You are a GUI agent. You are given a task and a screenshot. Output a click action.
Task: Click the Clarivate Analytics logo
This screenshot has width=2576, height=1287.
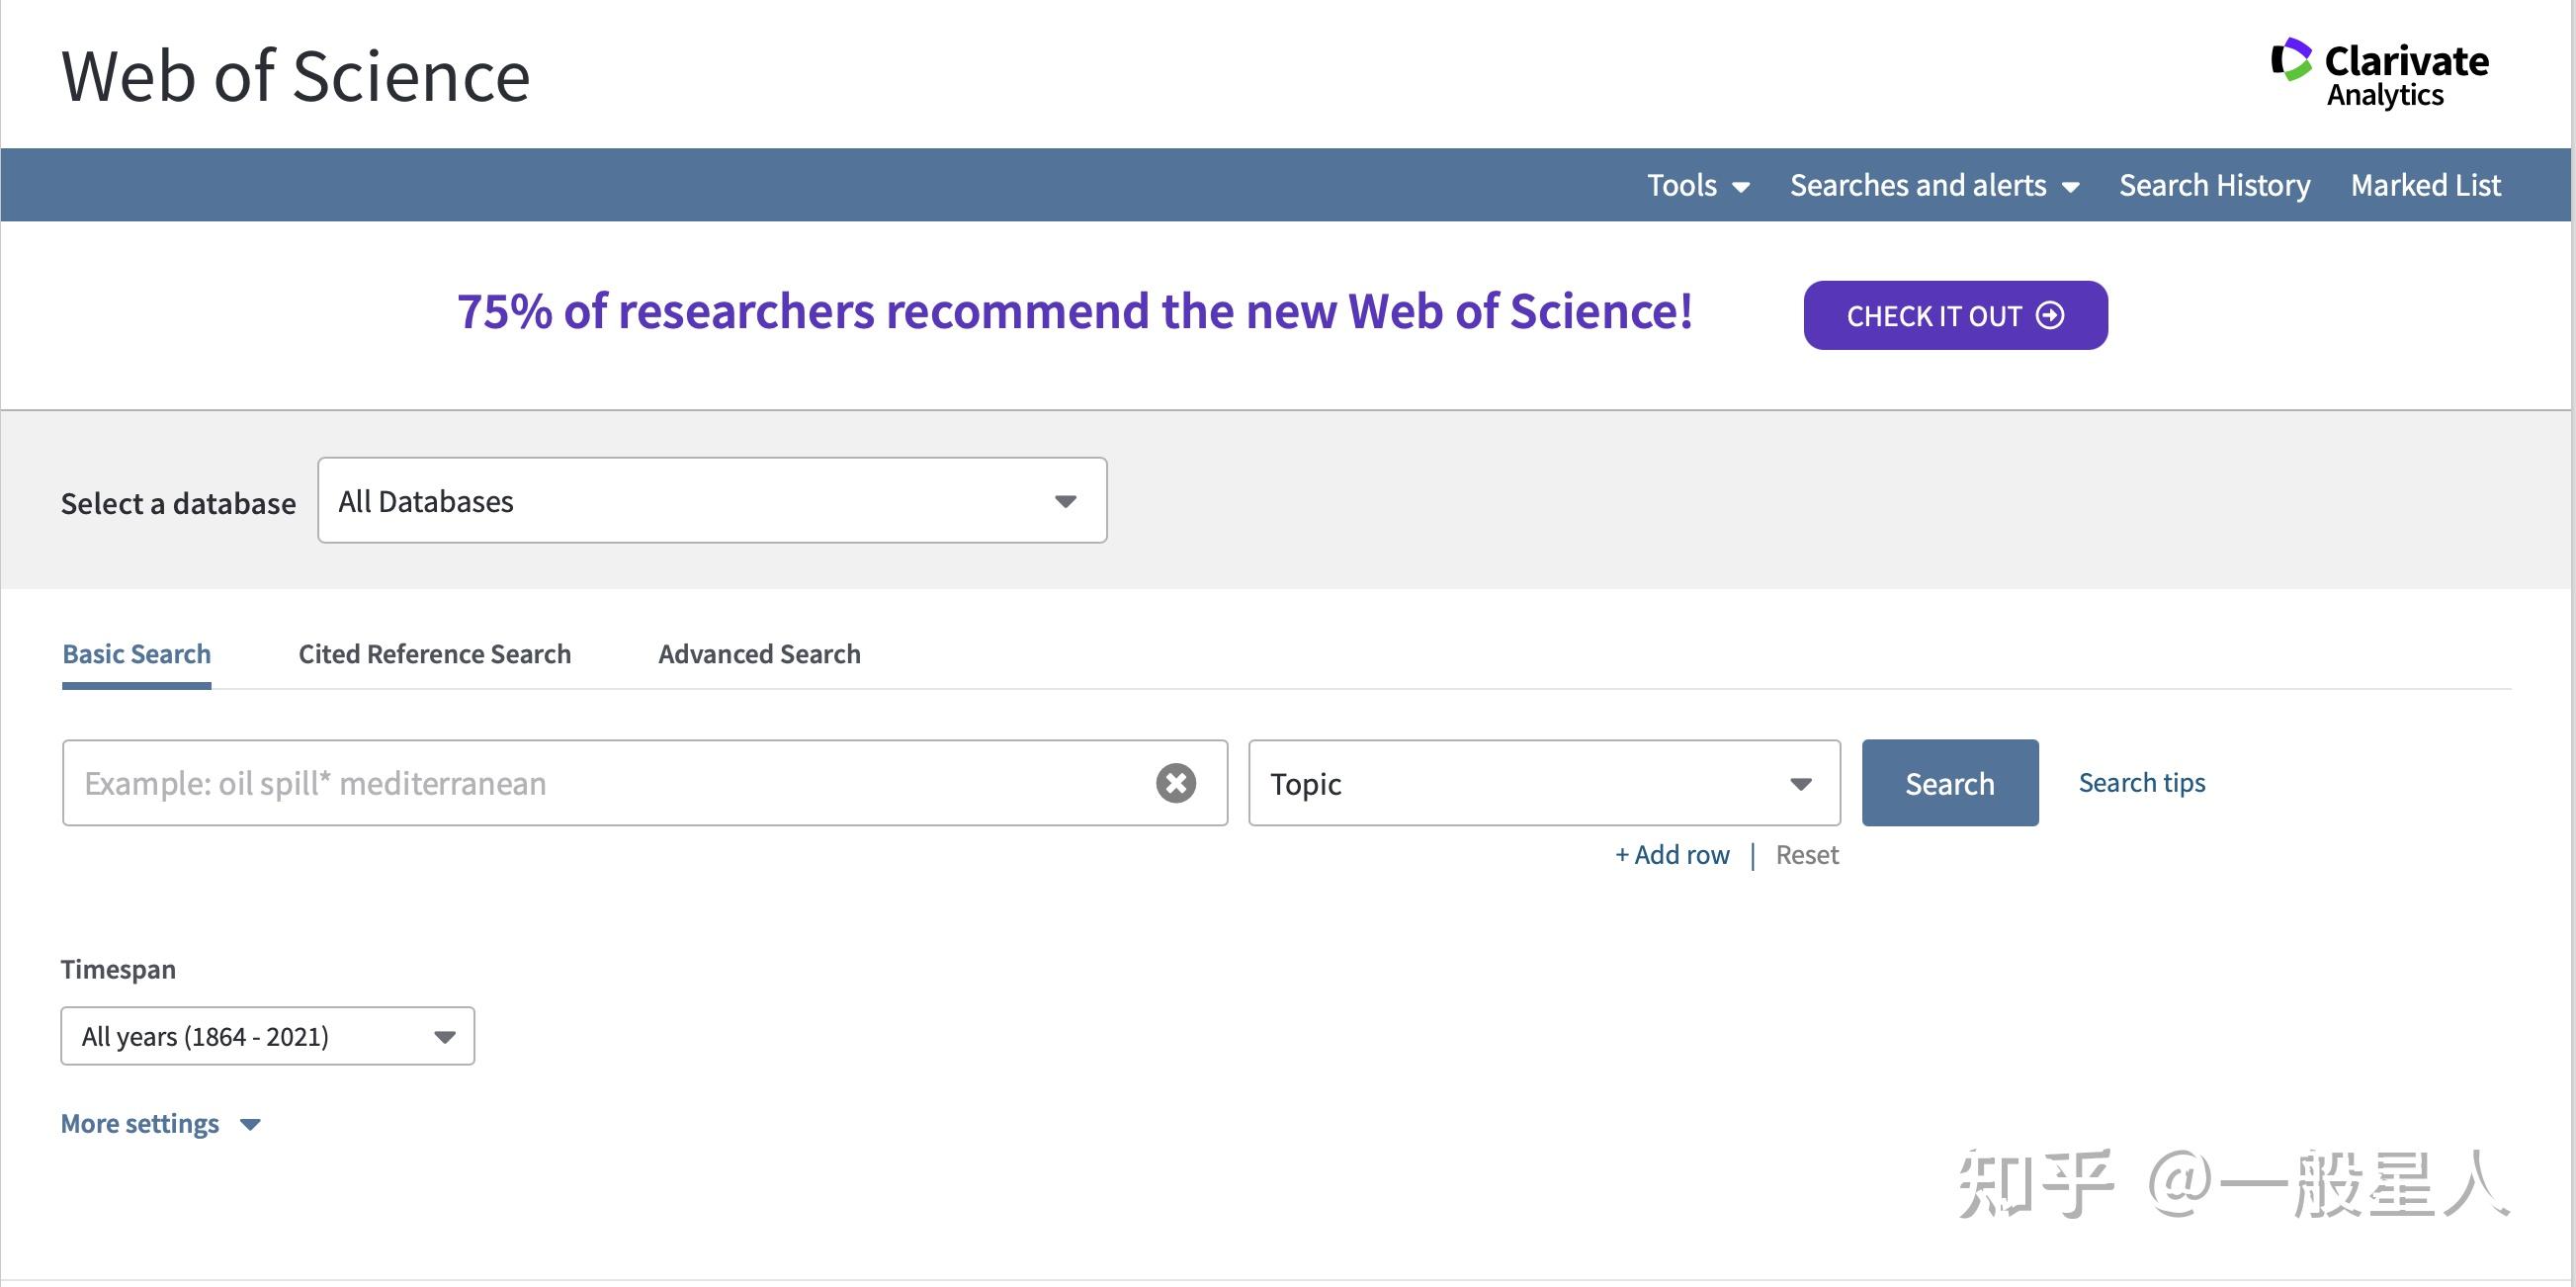tap(2380, 74)
